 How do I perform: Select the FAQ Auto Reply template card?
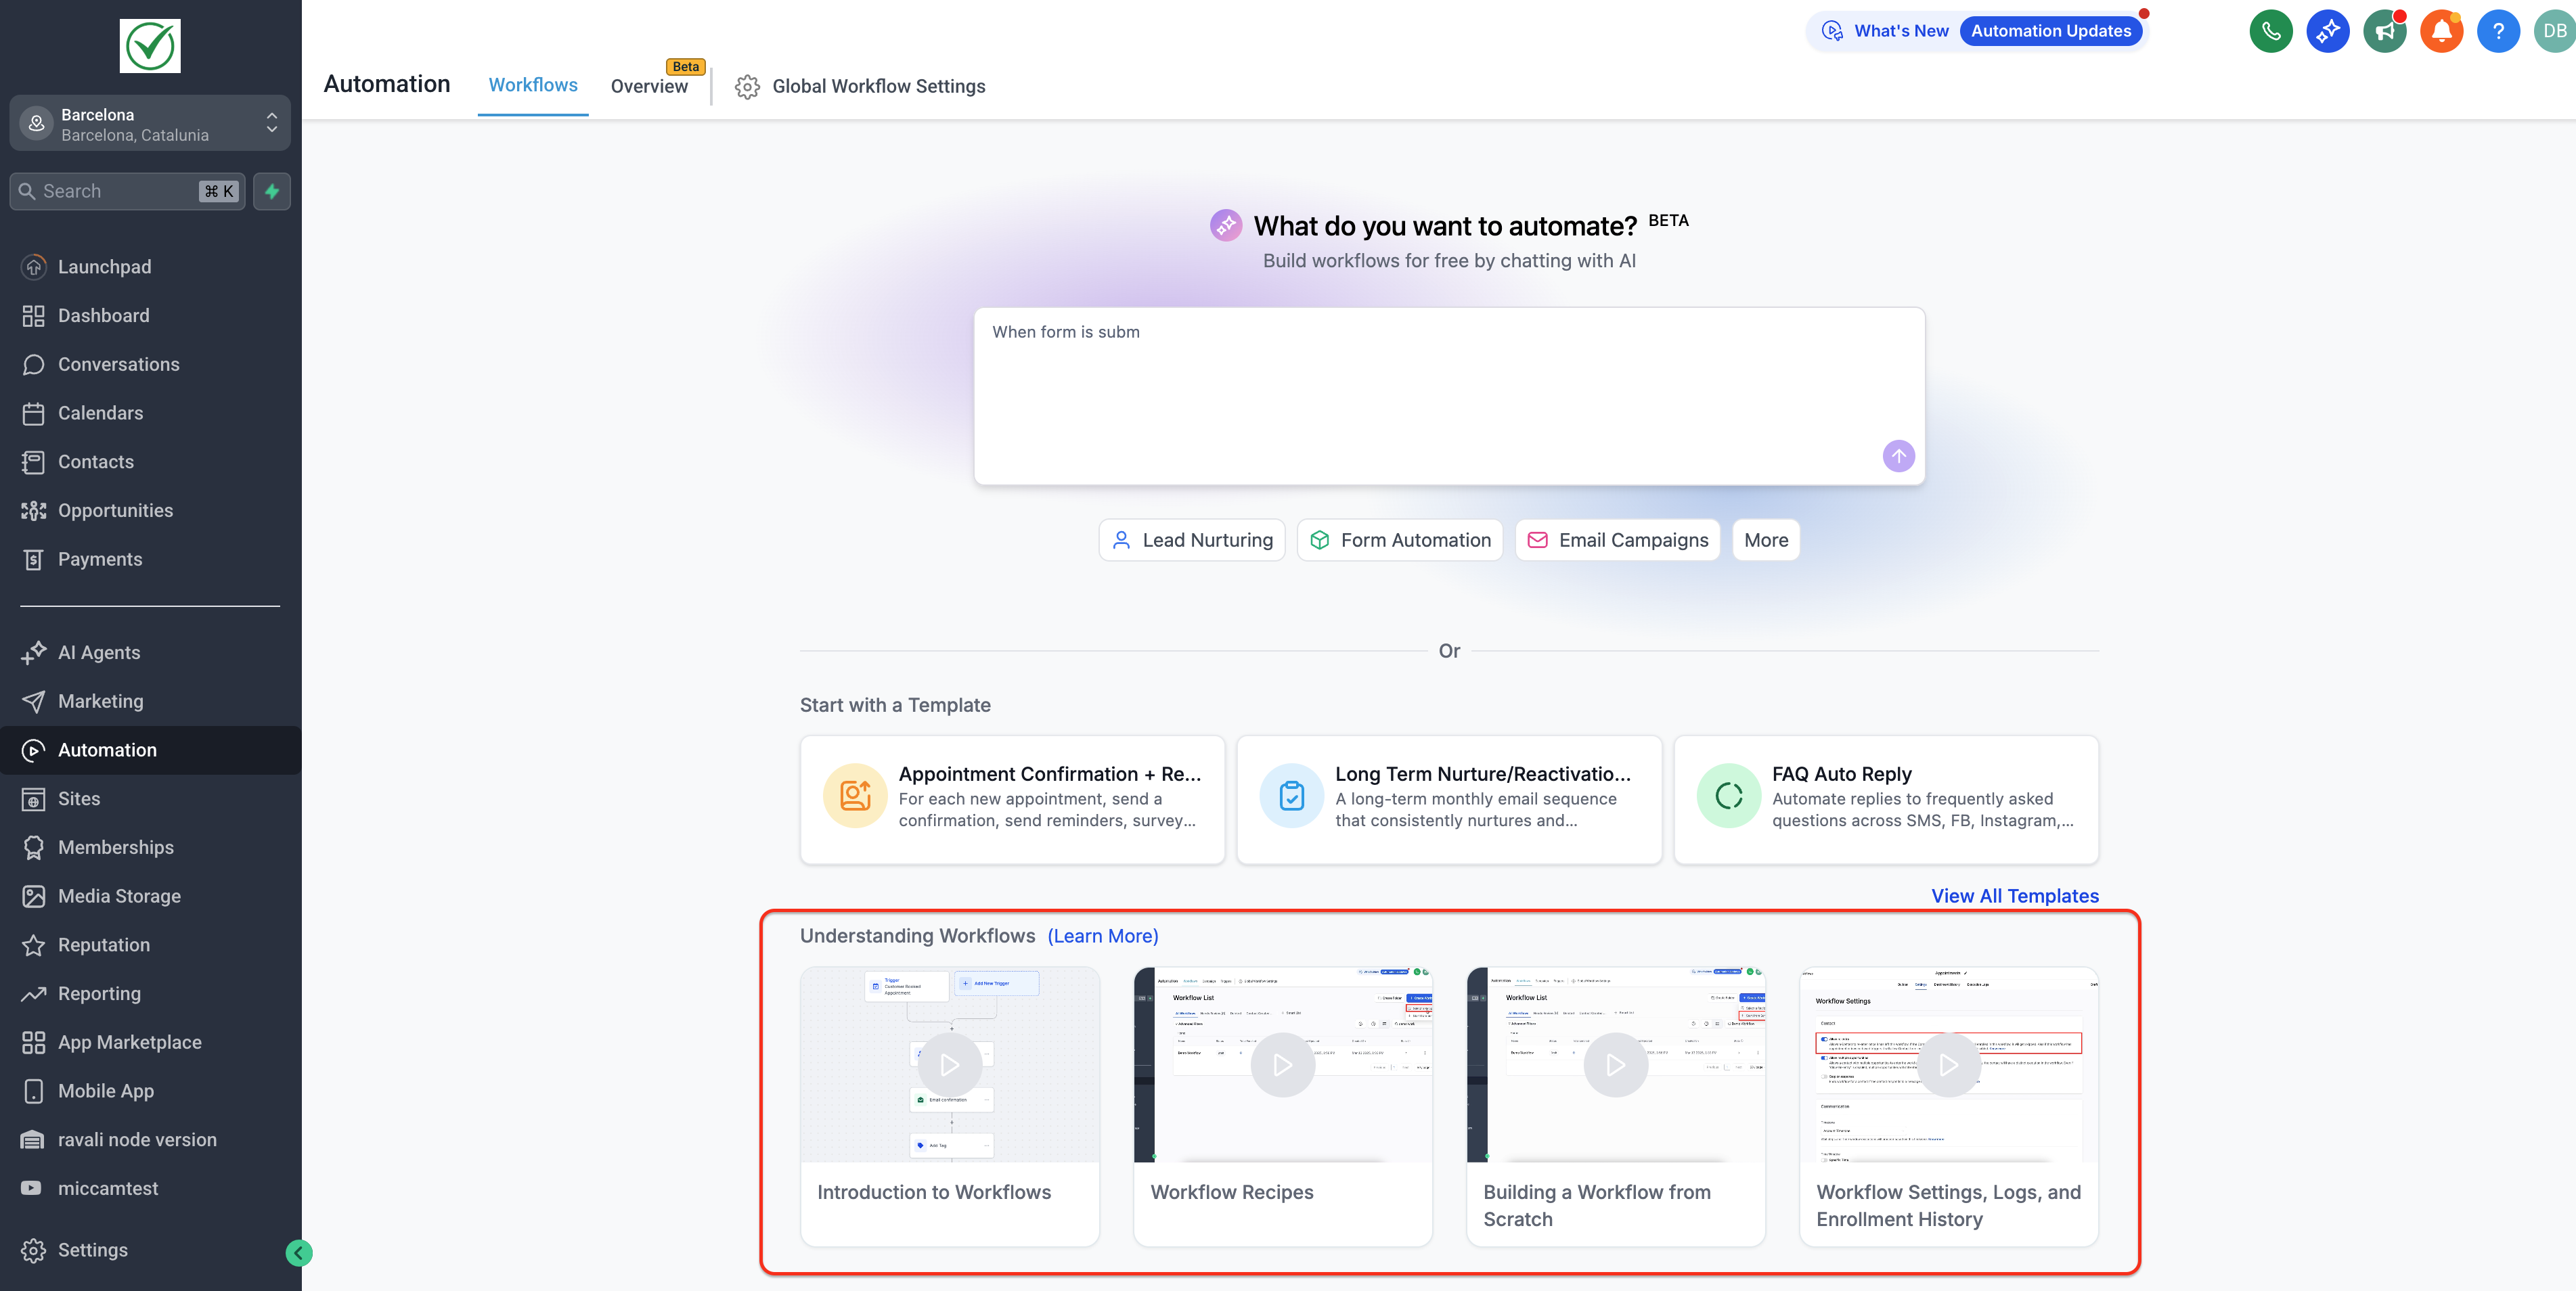point(1885,799)
